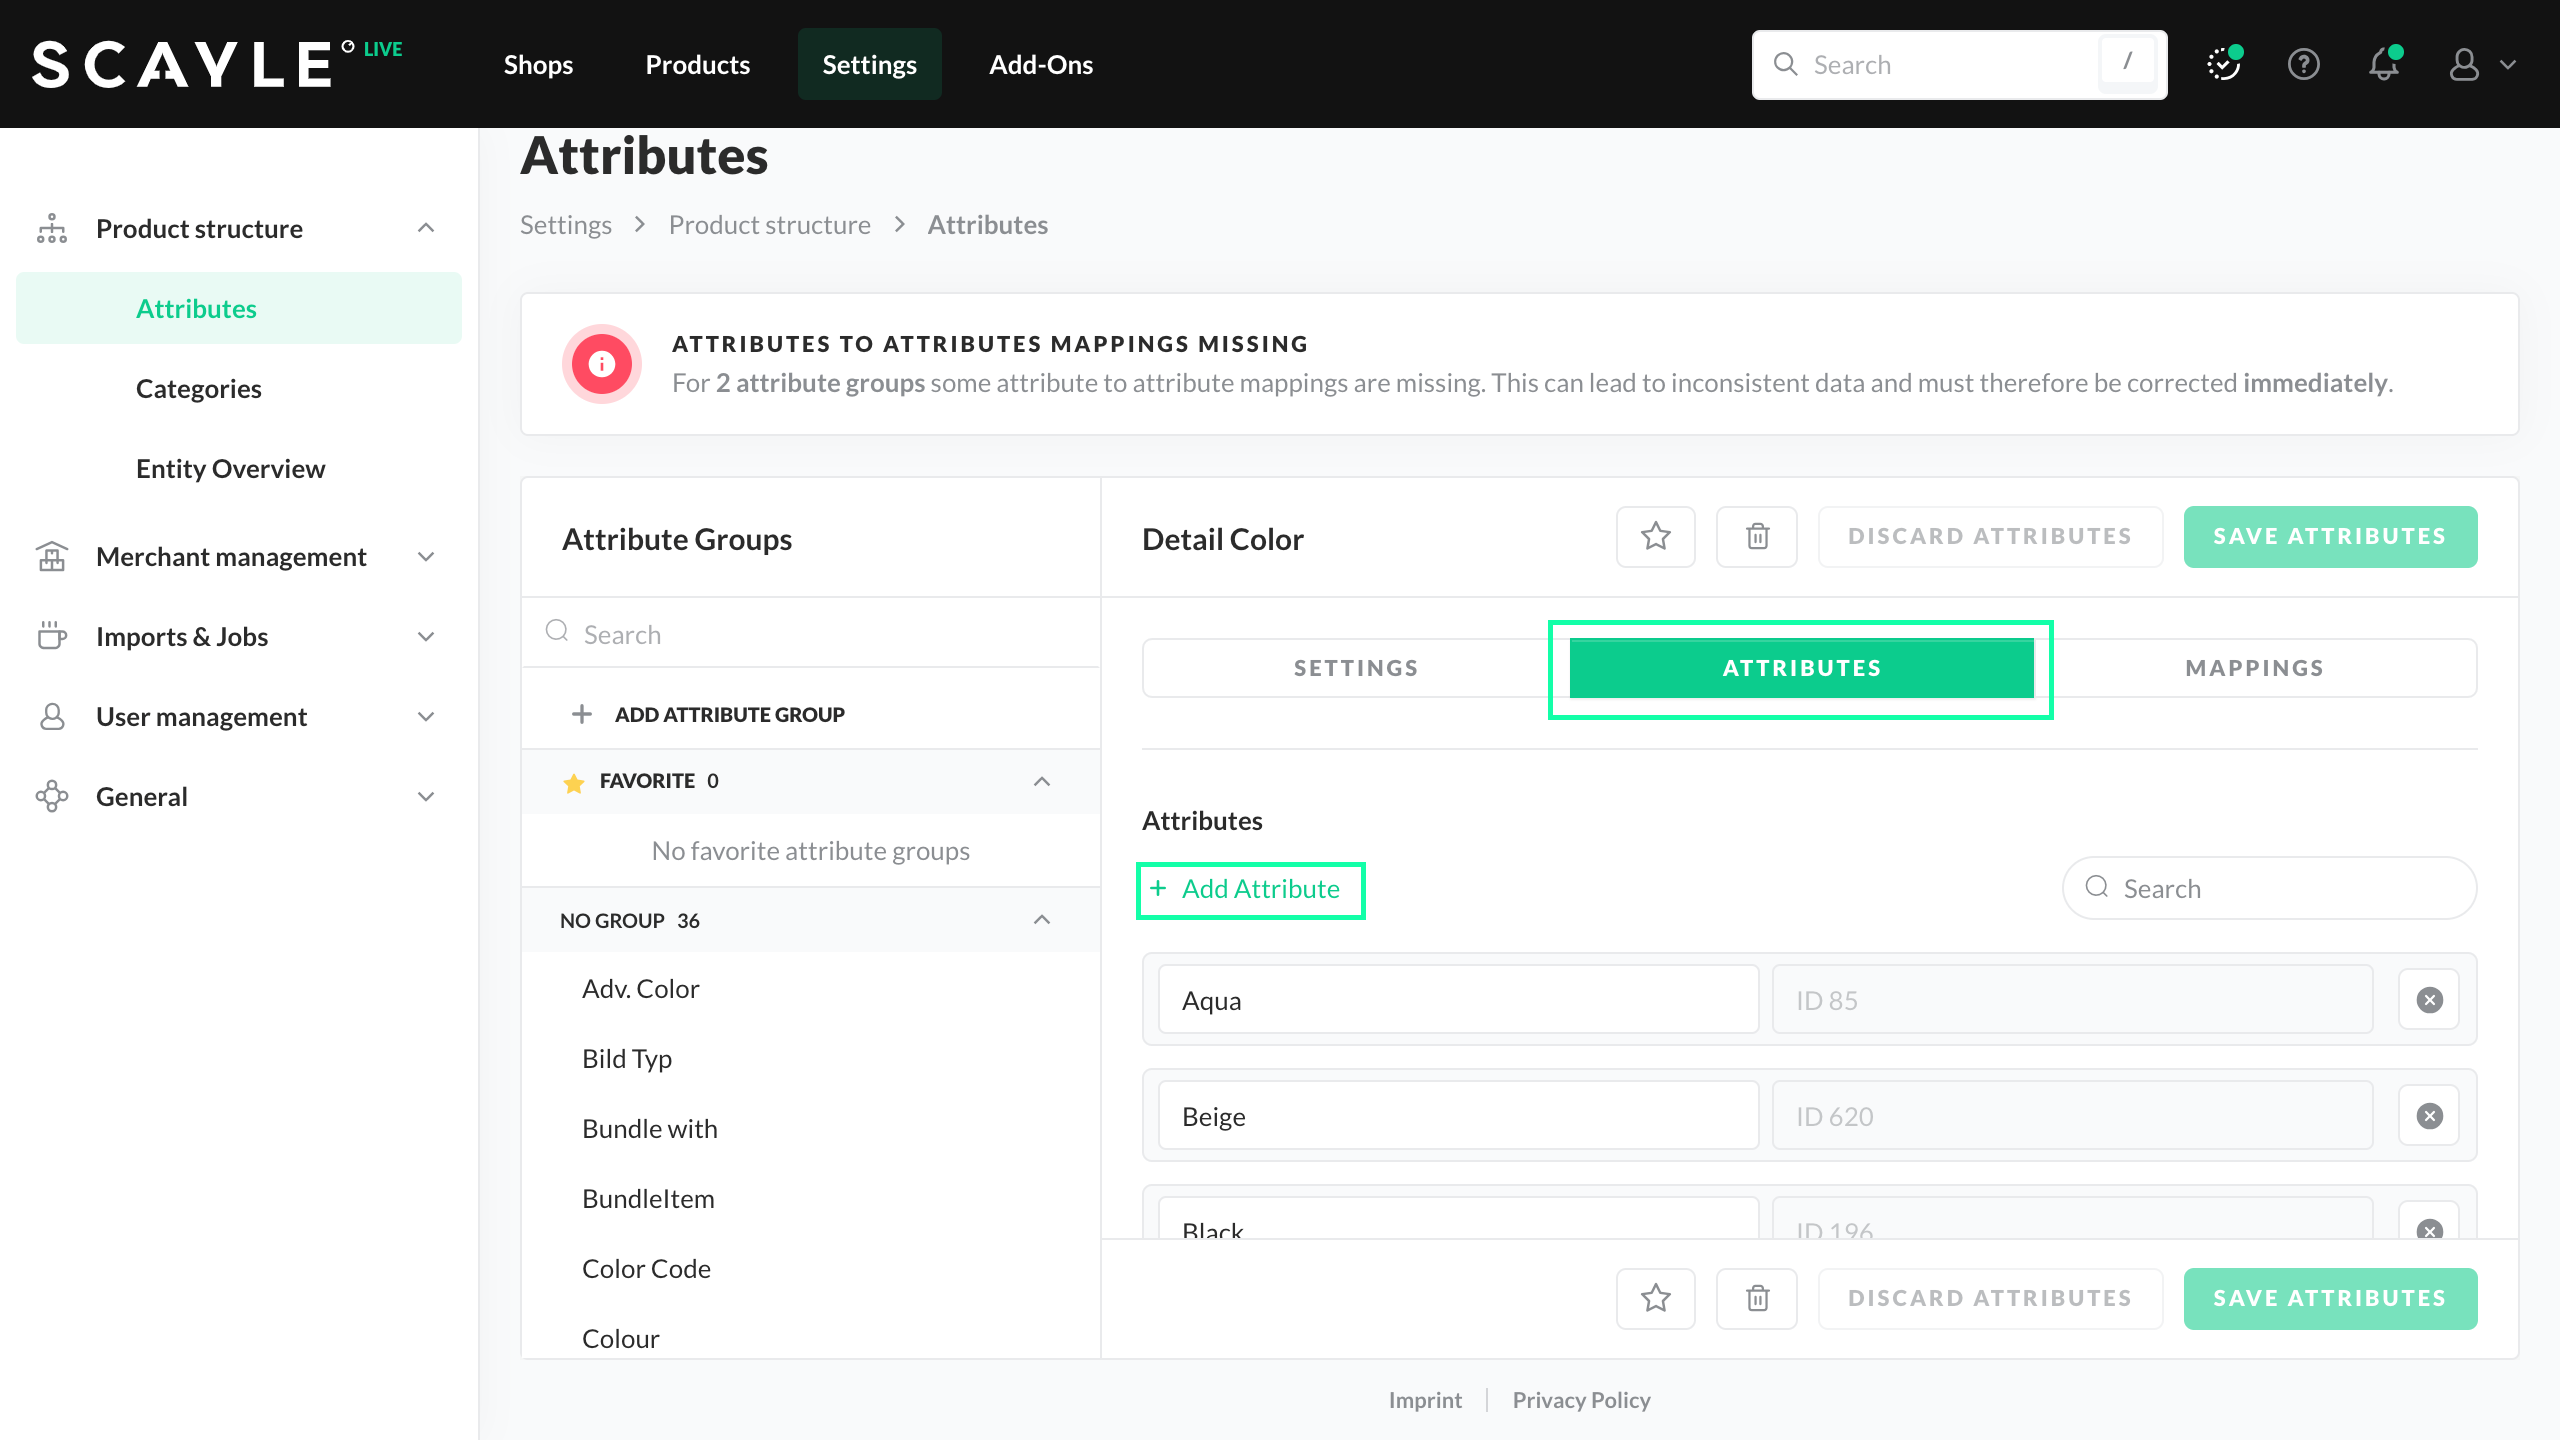
Task: Click the top trash delete icon
Action: (1757, 537)
